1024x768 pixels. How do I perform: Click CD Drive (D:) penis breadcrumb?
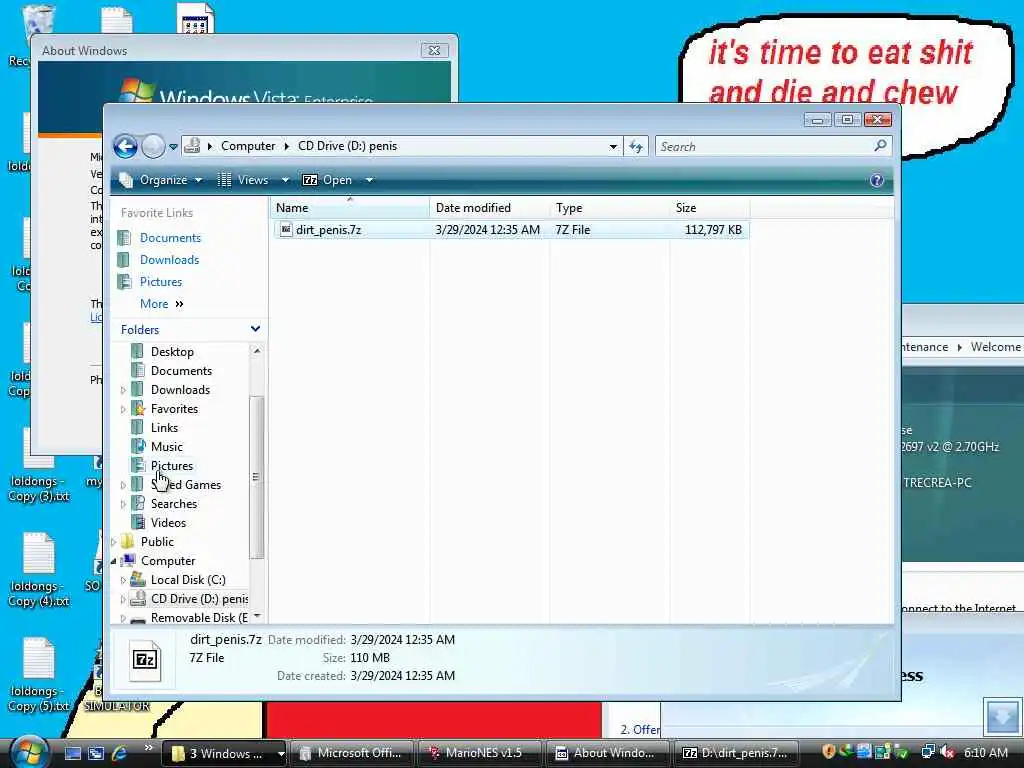click(x=347, y=146)
